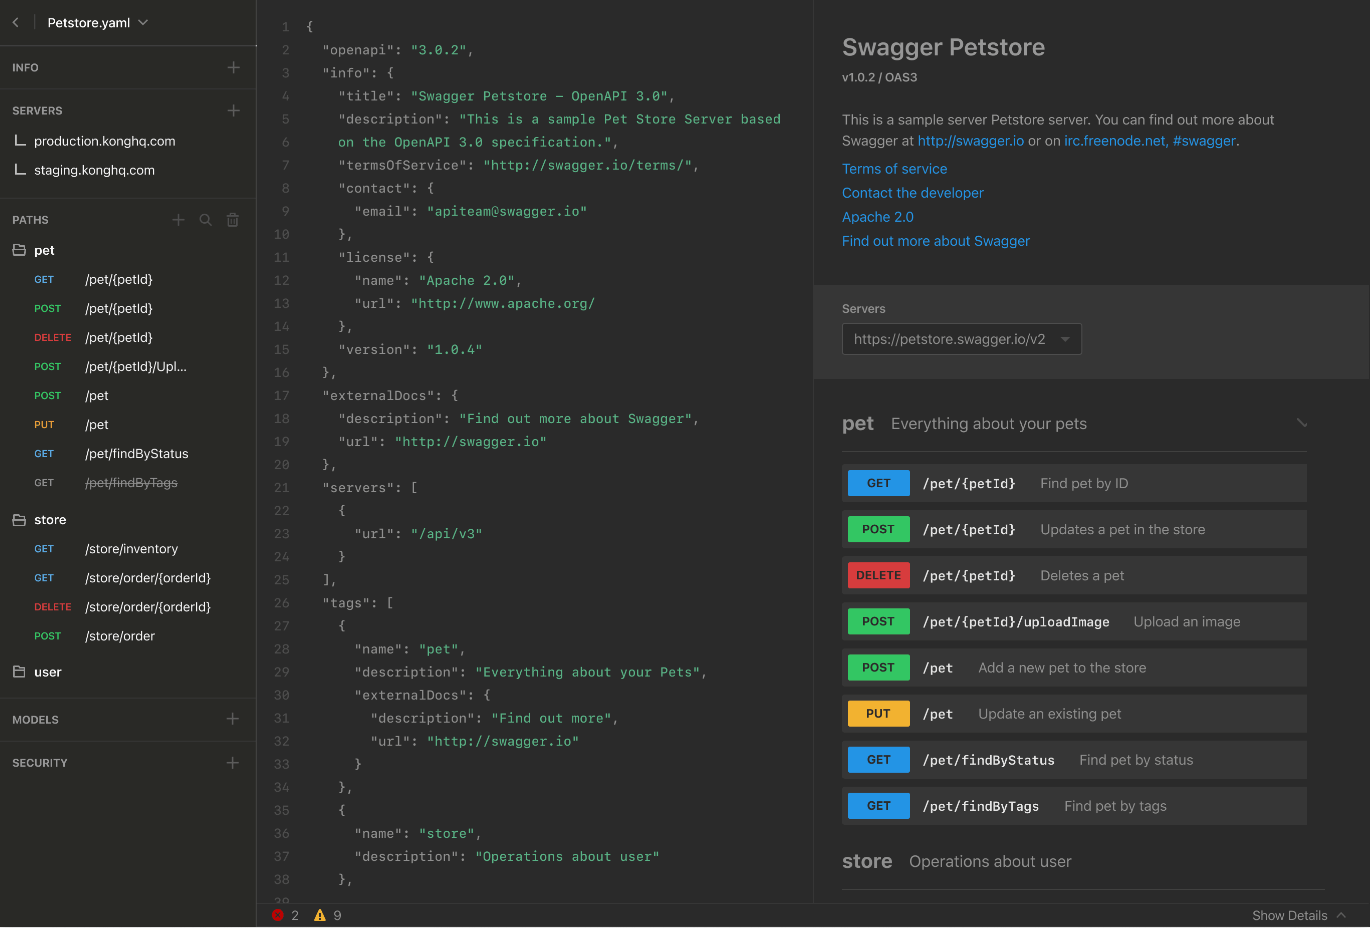Collapse the store folder in sidebar
The image size is (1370, 928).
[x=39, y=520]
